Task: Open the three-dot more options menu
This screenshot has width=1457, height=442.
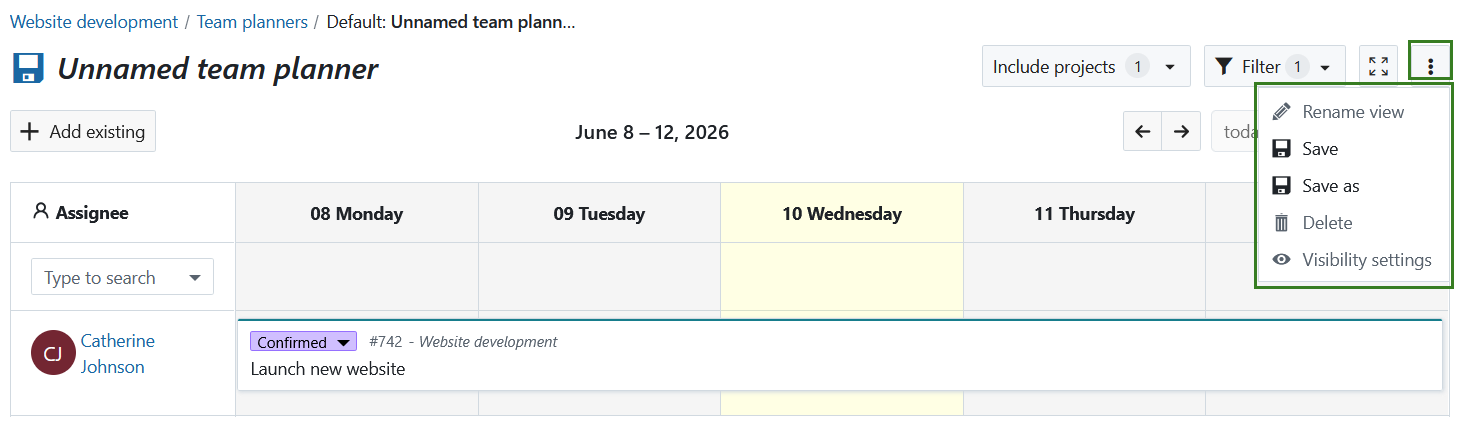Action: pyautogui.click(x=1431, y=66)
